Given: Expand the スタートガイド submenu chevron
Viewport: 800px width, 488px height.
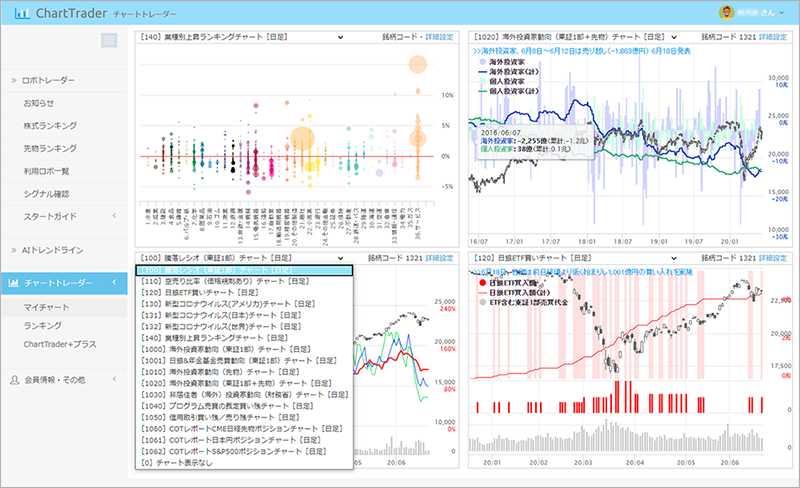Looking at the screenshot, I should coord(114,216).
